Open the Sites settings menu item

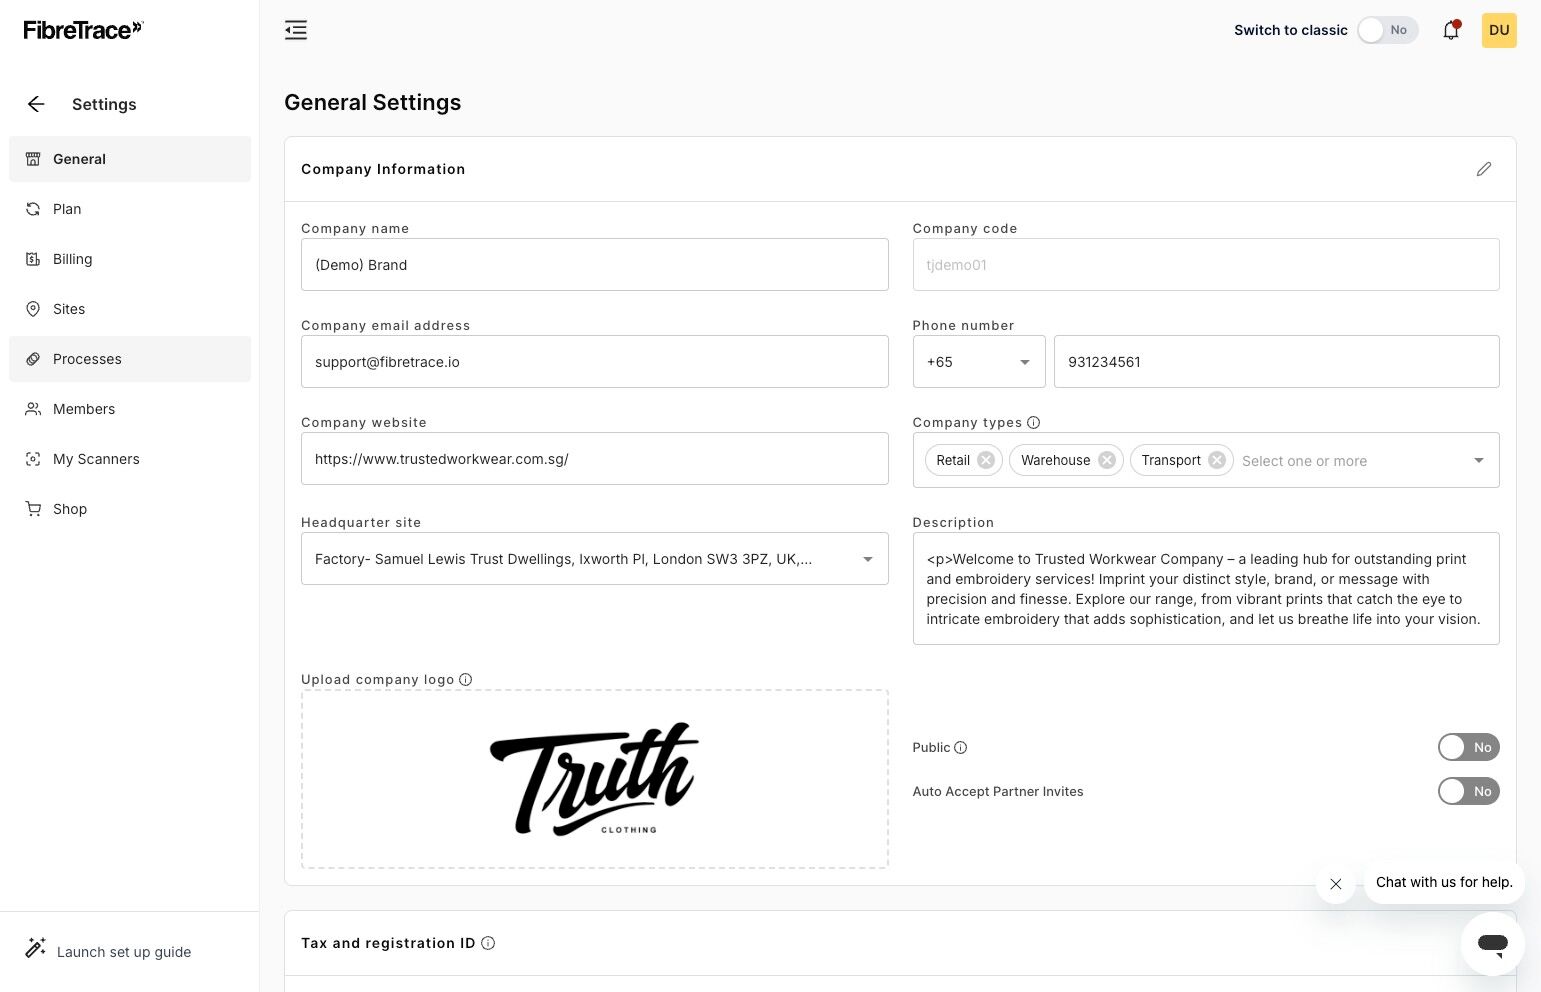click(x=130, y=309)
